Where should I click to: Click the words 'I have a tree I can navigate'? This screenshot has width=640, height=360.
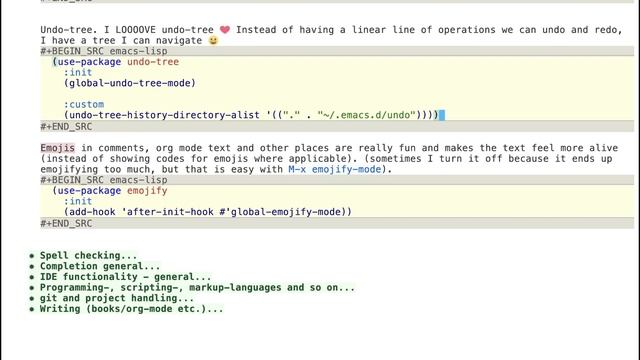(x=121, y=40)
